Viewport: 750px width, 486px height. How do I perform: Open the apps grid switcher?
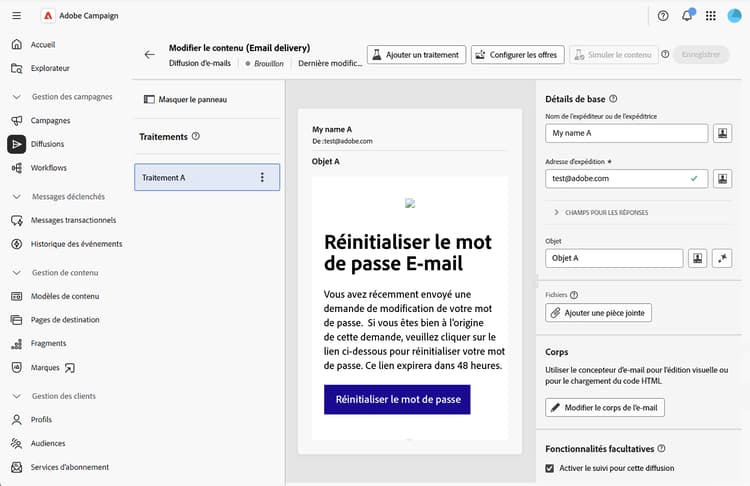pos(711,16)
